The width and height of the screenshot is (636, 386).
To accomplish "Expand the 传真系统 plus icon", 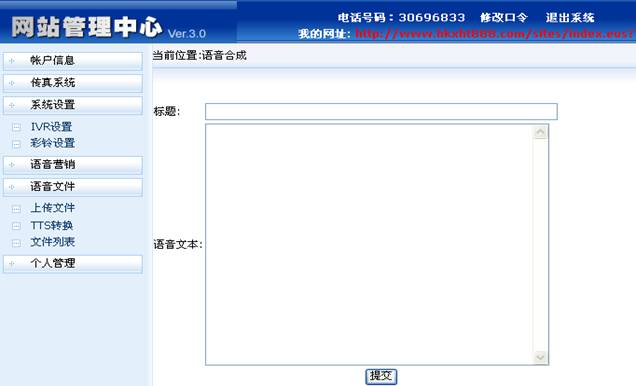I will (11, 83).
